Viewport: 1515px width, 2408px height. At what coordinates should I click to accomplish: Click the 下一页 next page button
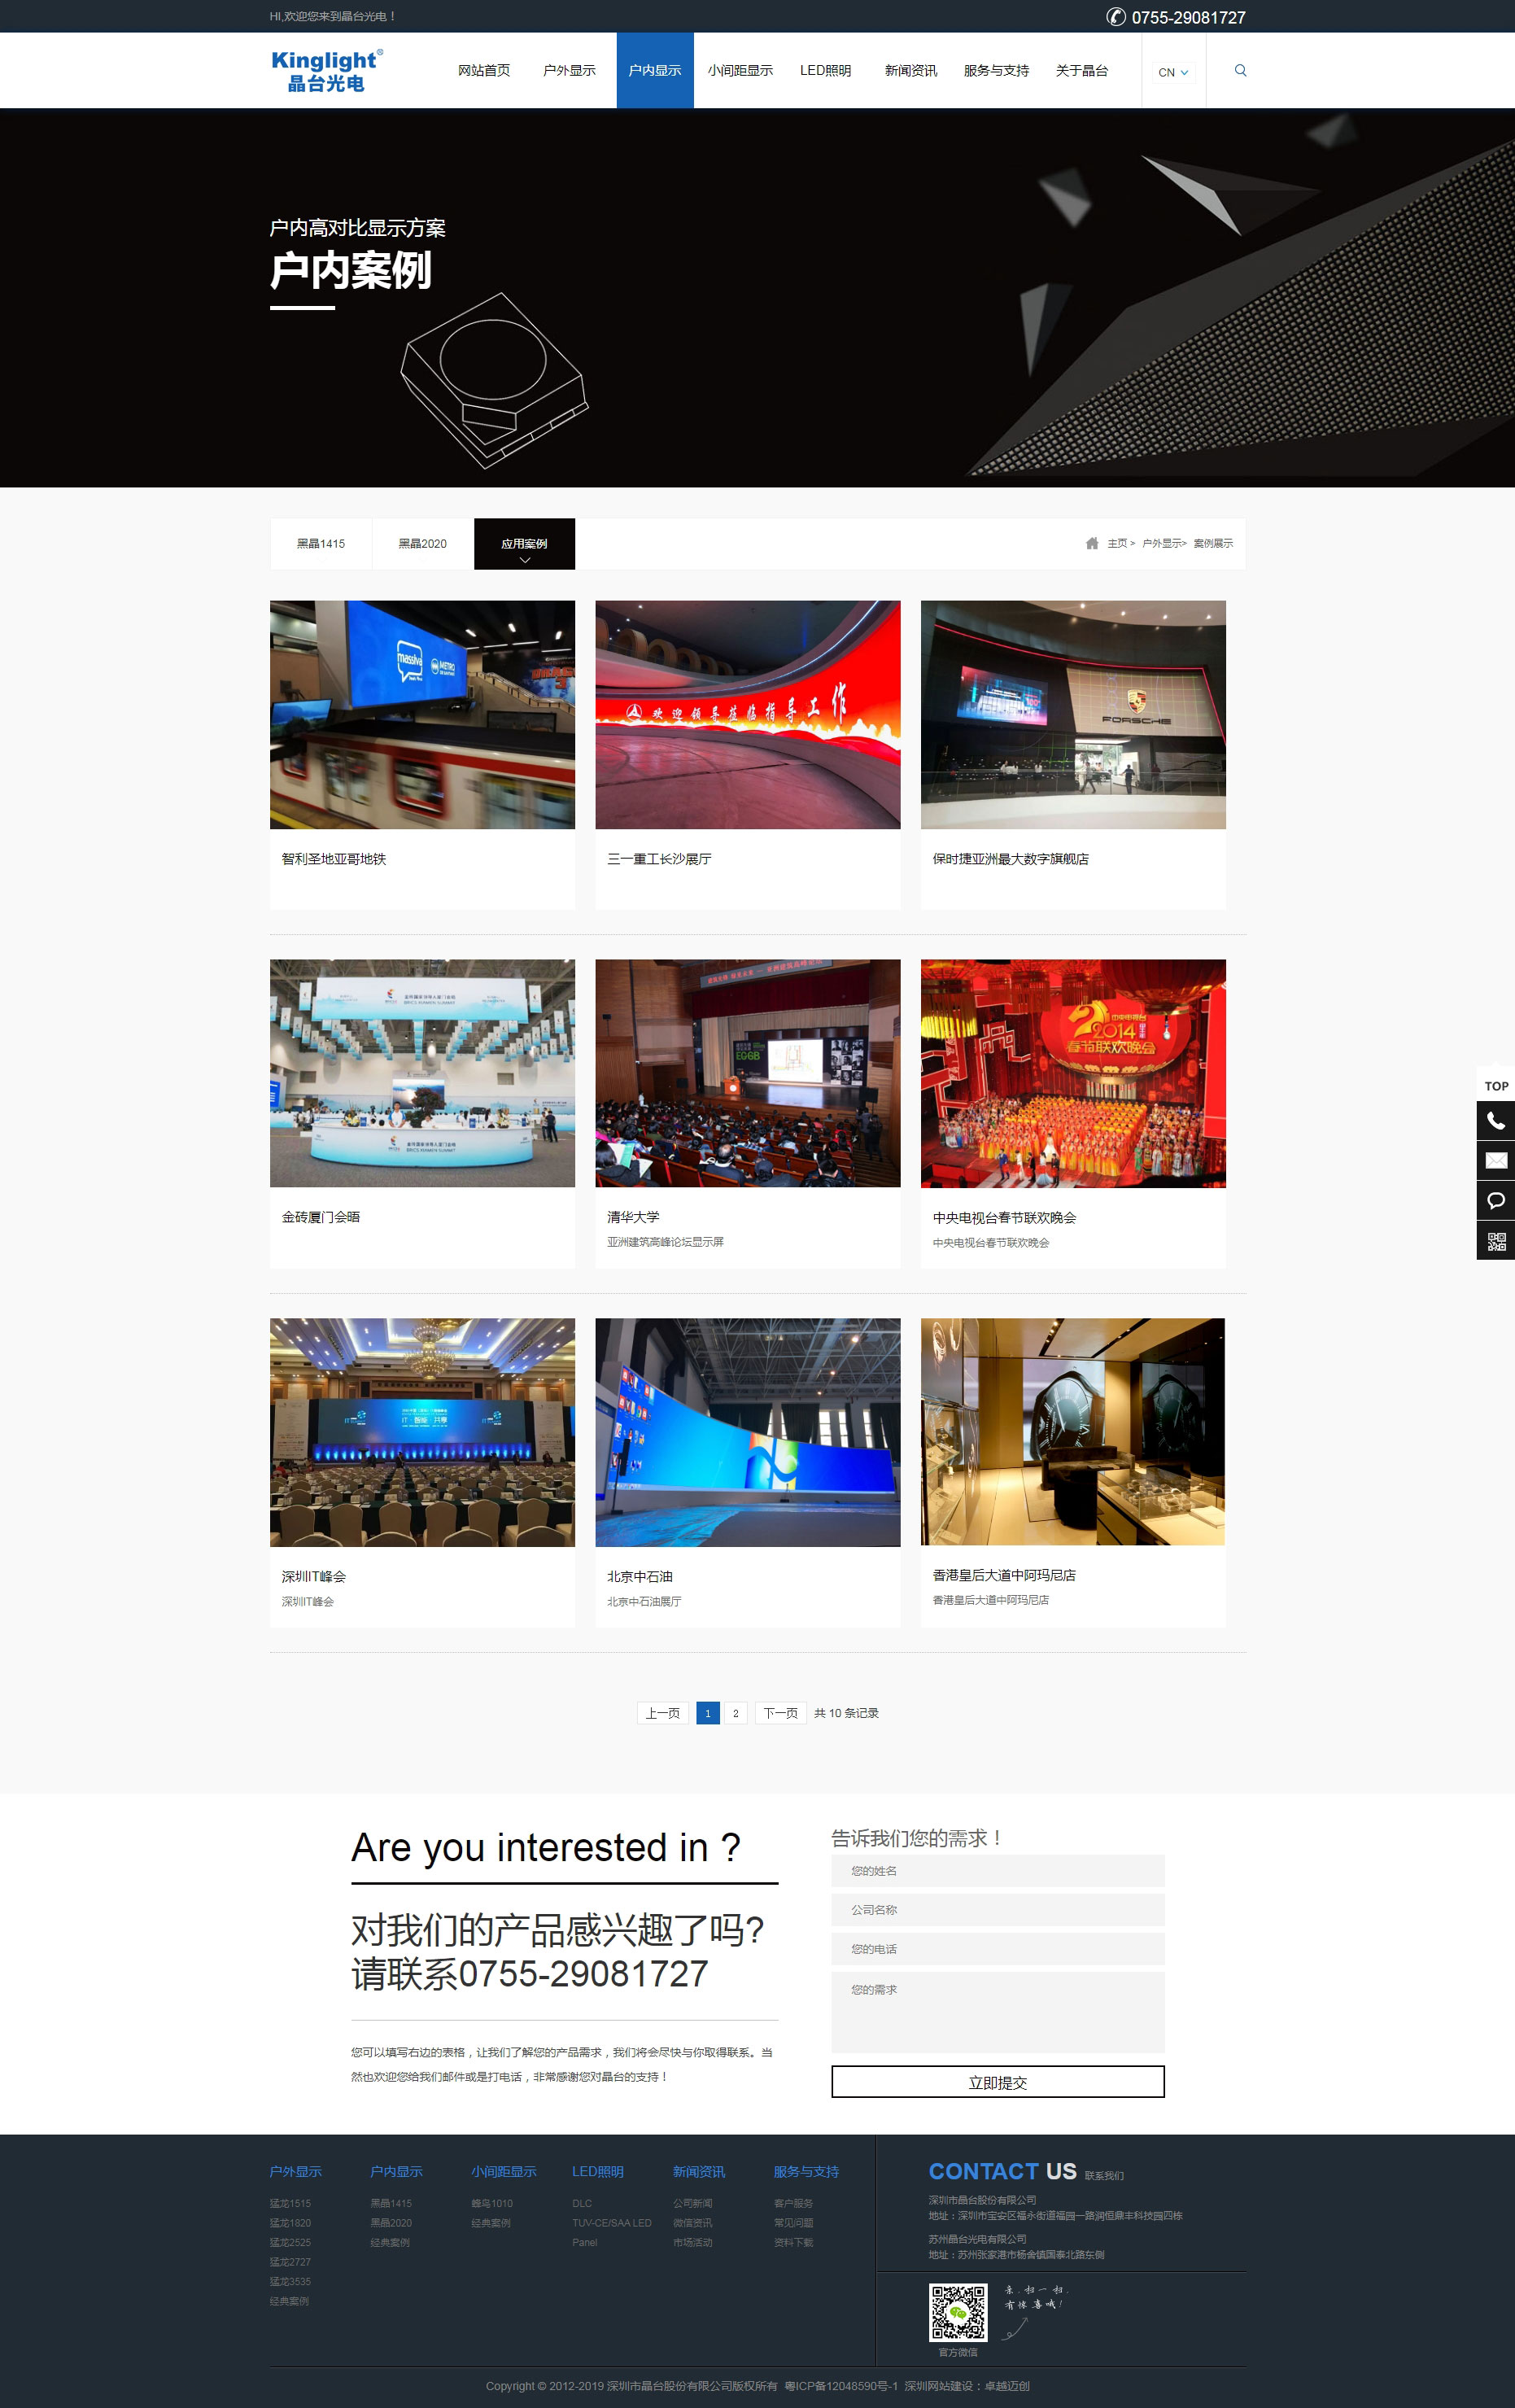(780, 1713)
